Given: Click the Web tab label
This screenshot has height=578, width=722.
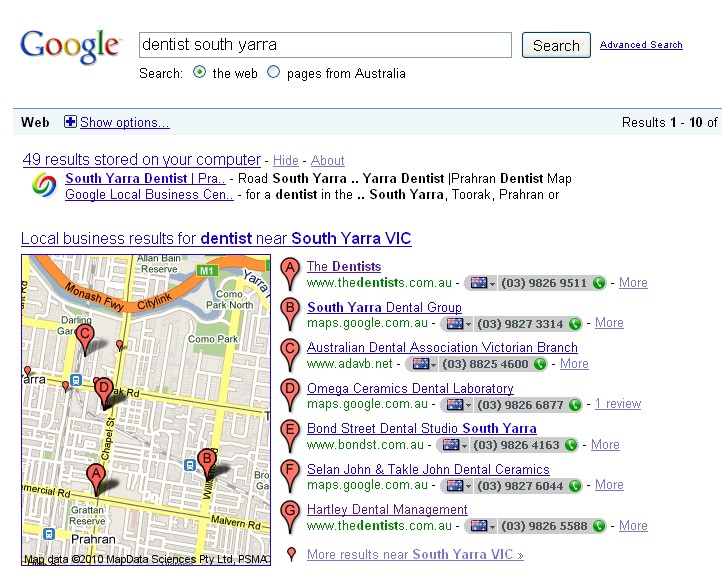Looking at the screenshot, I should [35, 122].
